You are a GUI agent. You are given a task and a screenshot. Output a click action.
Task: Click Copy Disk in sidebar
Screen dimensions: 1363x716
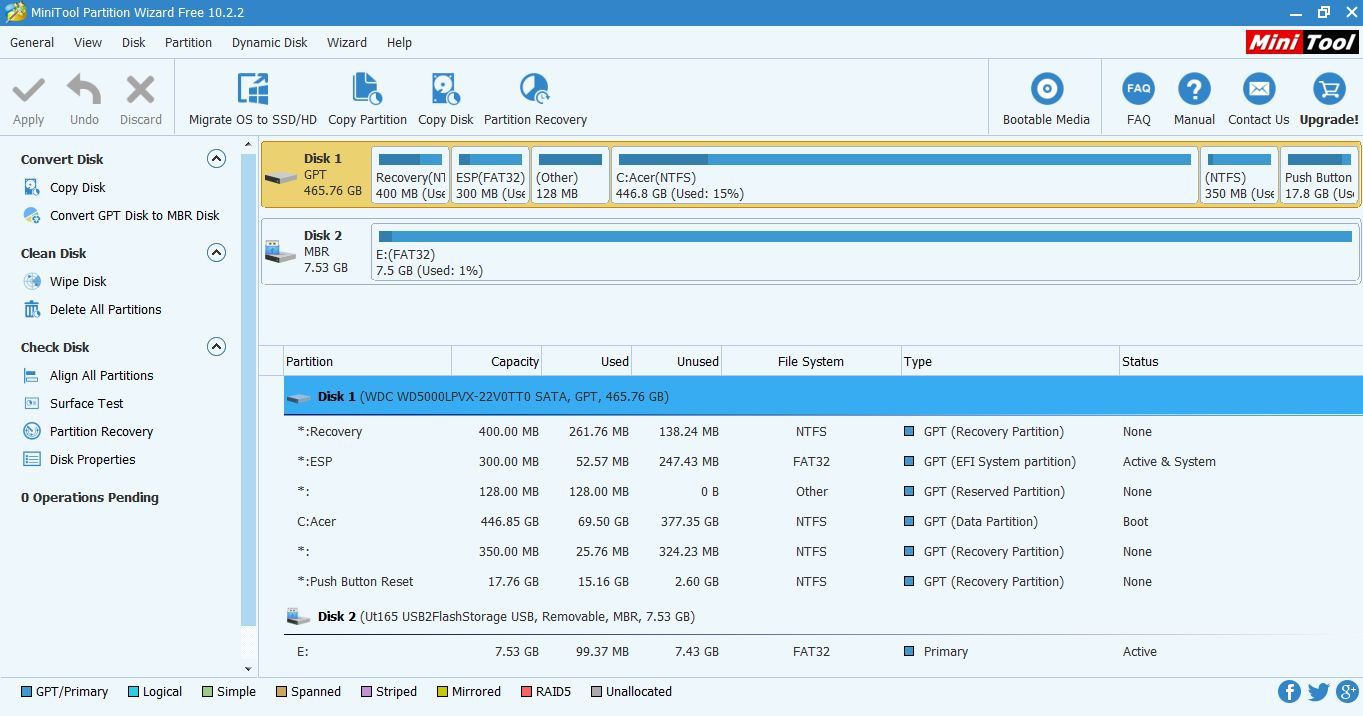pyautogui.click(x=78, y=187)
